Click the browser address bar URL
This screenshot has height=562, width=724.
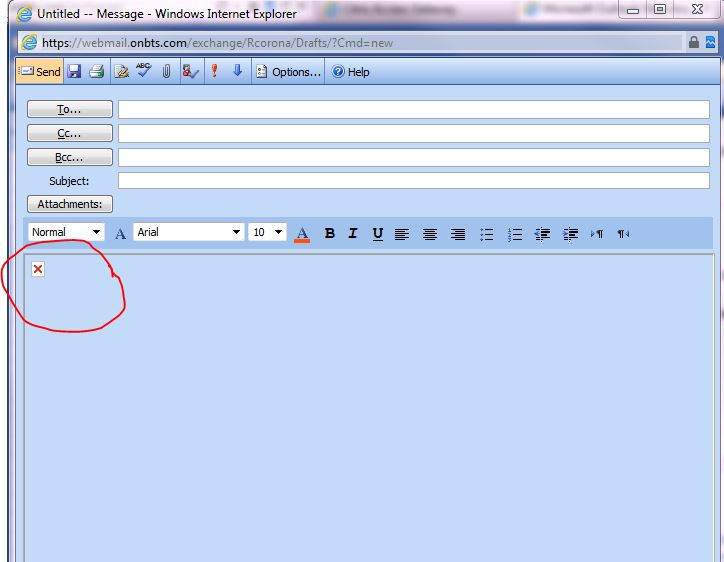(217, 43)
